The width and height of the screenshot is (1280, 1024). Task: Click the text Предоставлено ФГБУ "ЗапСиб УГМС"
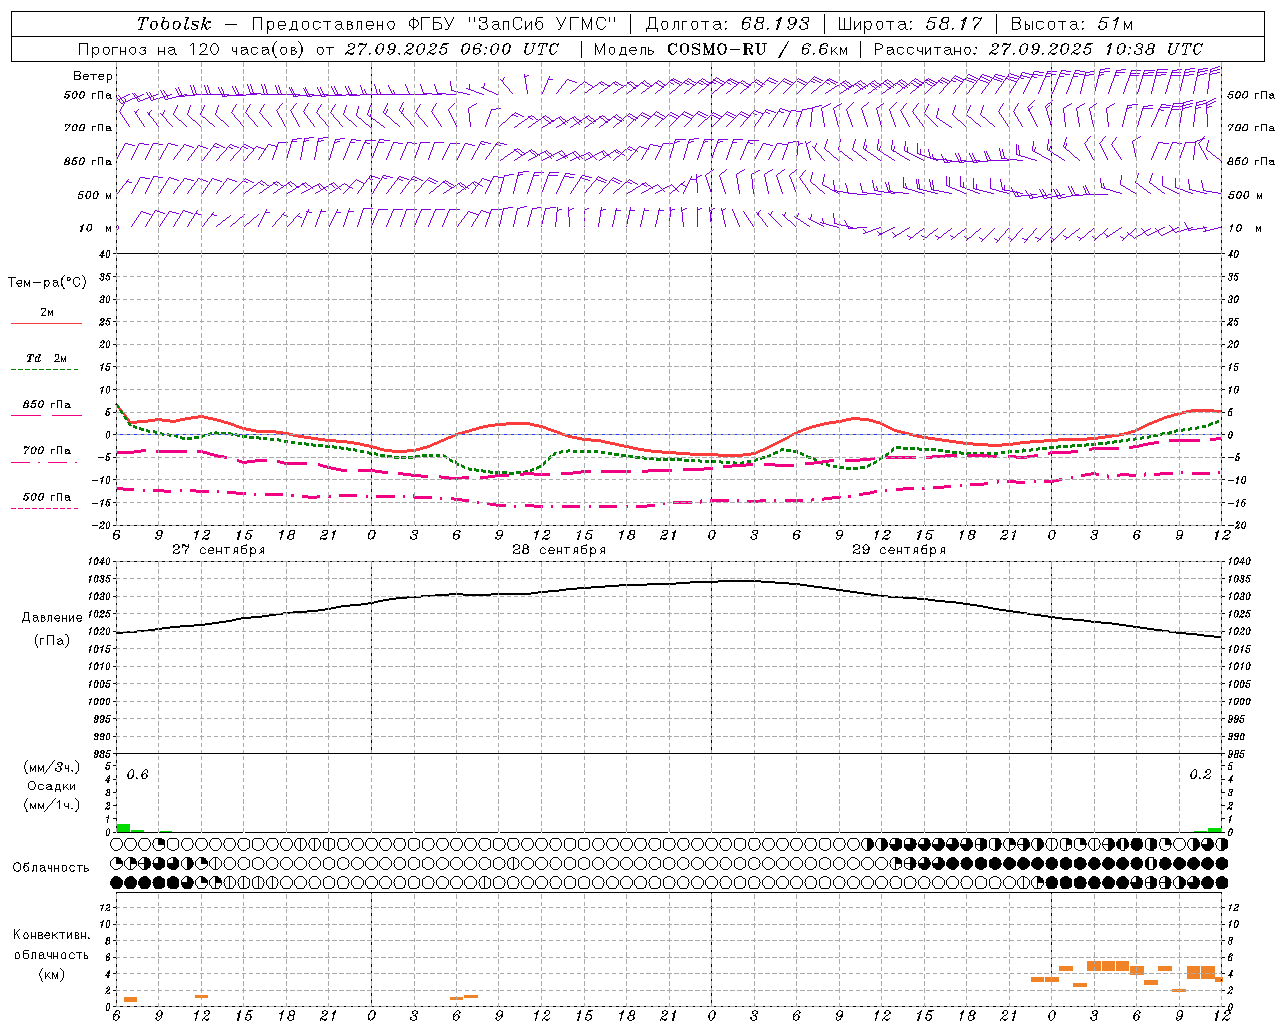coord(435,24)
